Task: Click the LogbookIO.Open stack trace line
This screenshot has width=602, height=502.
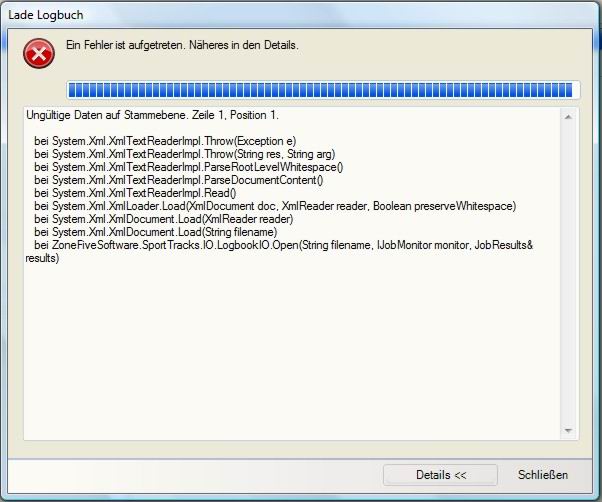Action: (283, 245)
